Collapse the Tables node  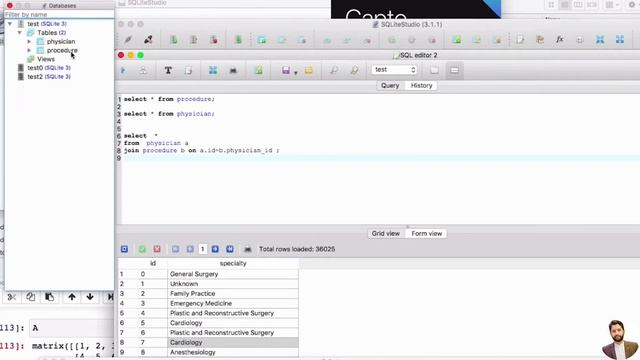coord(19,33)
